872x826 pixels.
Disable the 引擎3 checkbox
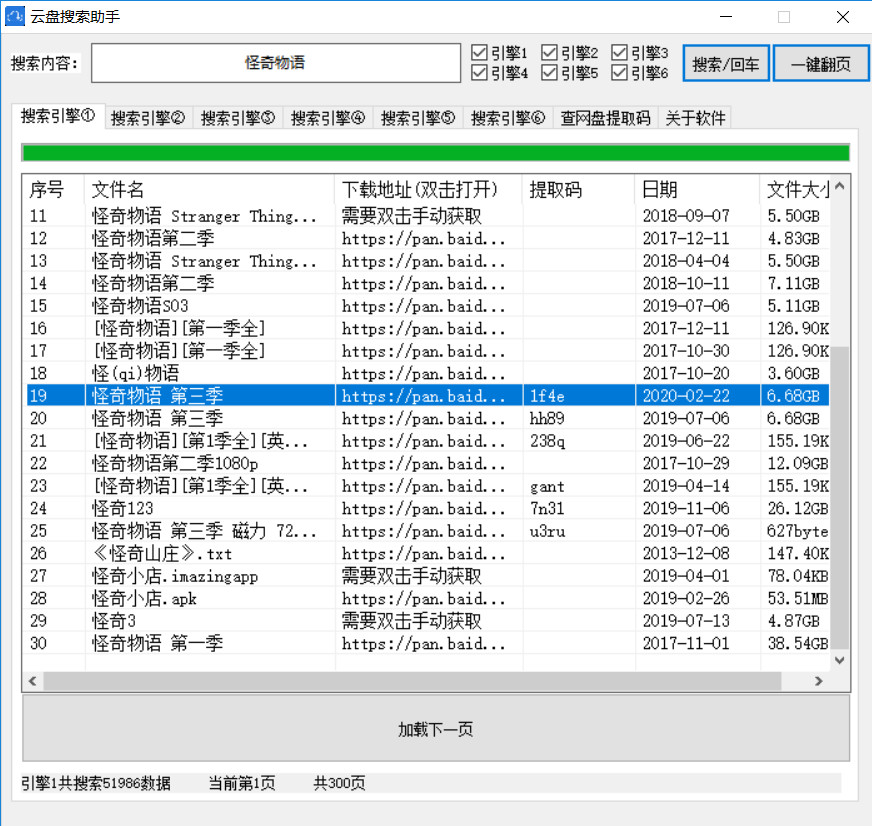pos(619,52)
